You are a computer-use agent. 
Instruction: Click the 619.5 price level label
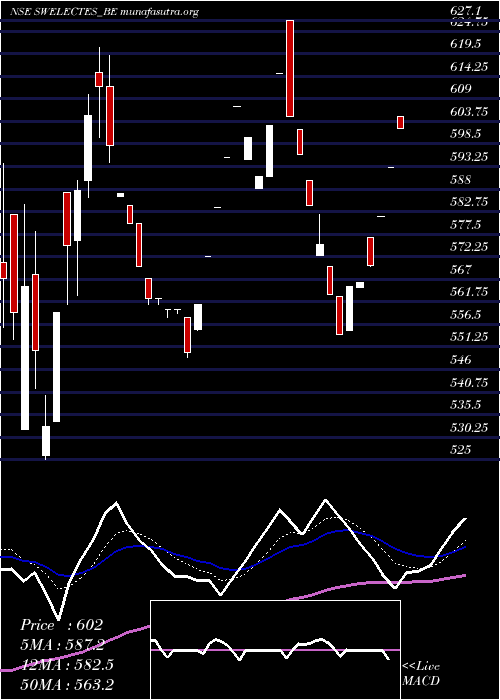click(x=466, y=44)
